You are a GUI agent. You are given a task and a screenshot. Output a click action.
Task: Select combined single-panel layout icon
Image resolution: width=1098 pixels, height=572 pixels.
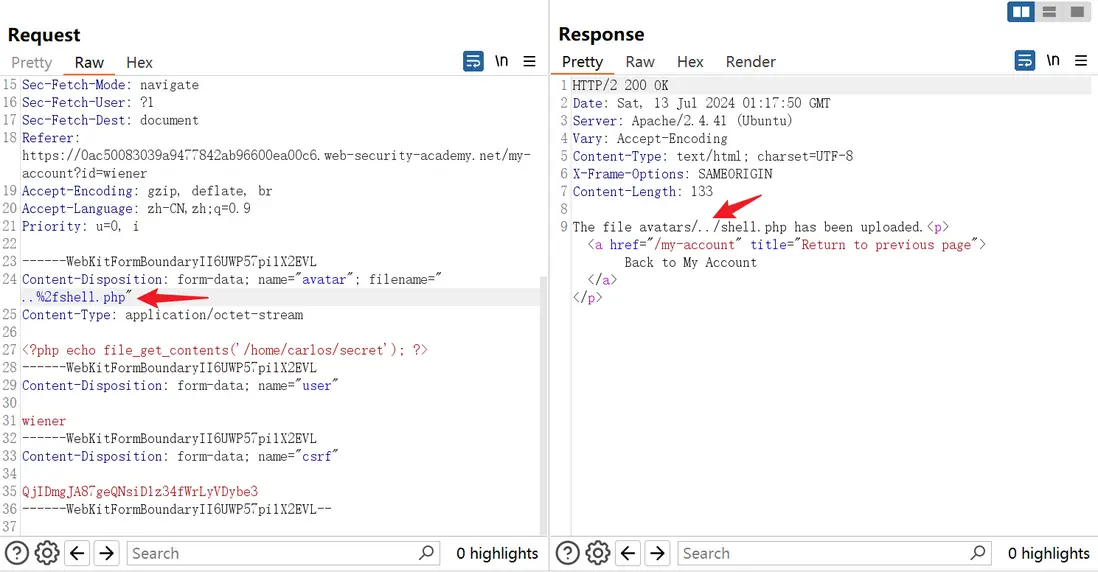tap(1077, 12)
